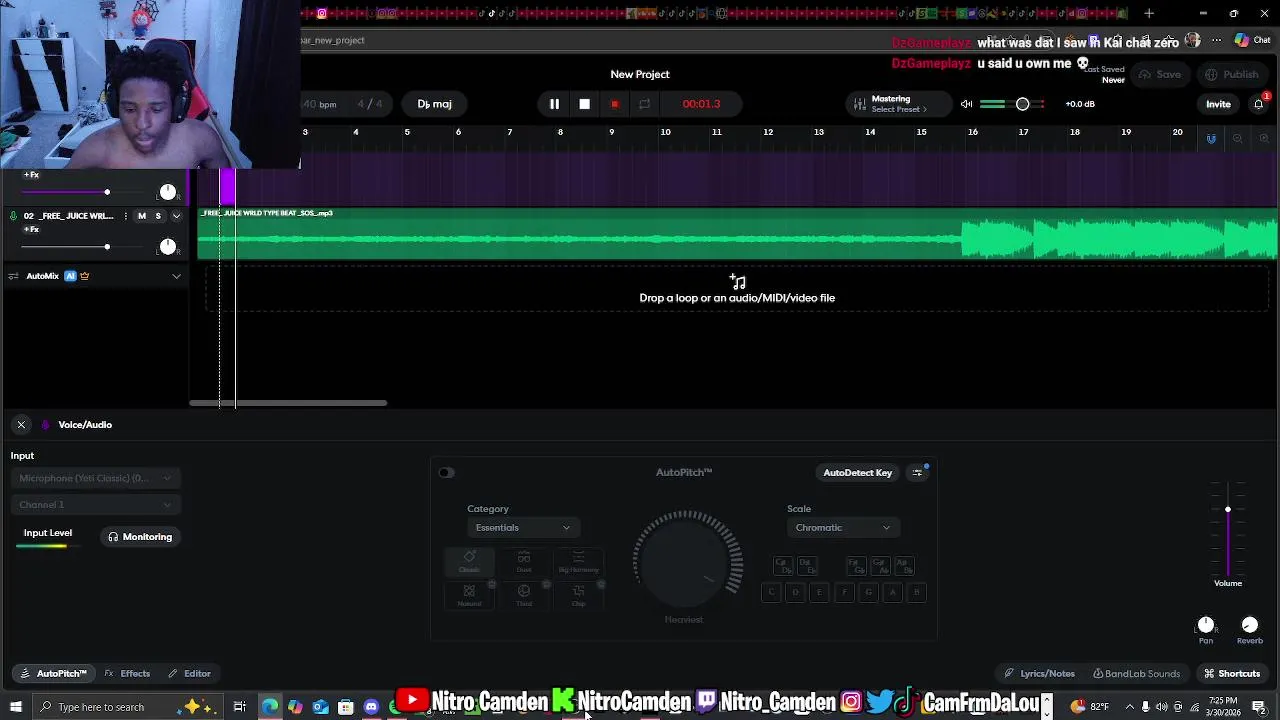Click purple voice track pan knob
This screenshot has width=1280, height=720.
(168, 192)
